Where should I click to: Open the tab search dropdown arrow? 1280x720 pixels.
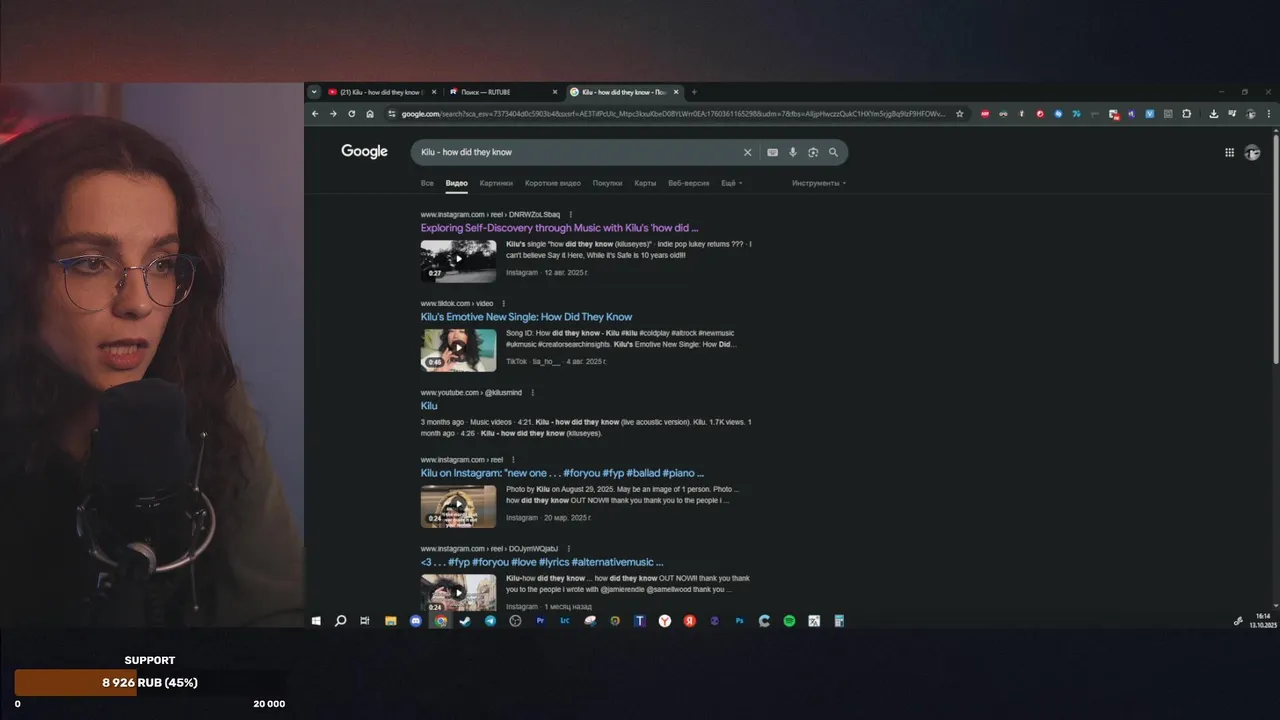pyautogui.click(x=314, y=92)
